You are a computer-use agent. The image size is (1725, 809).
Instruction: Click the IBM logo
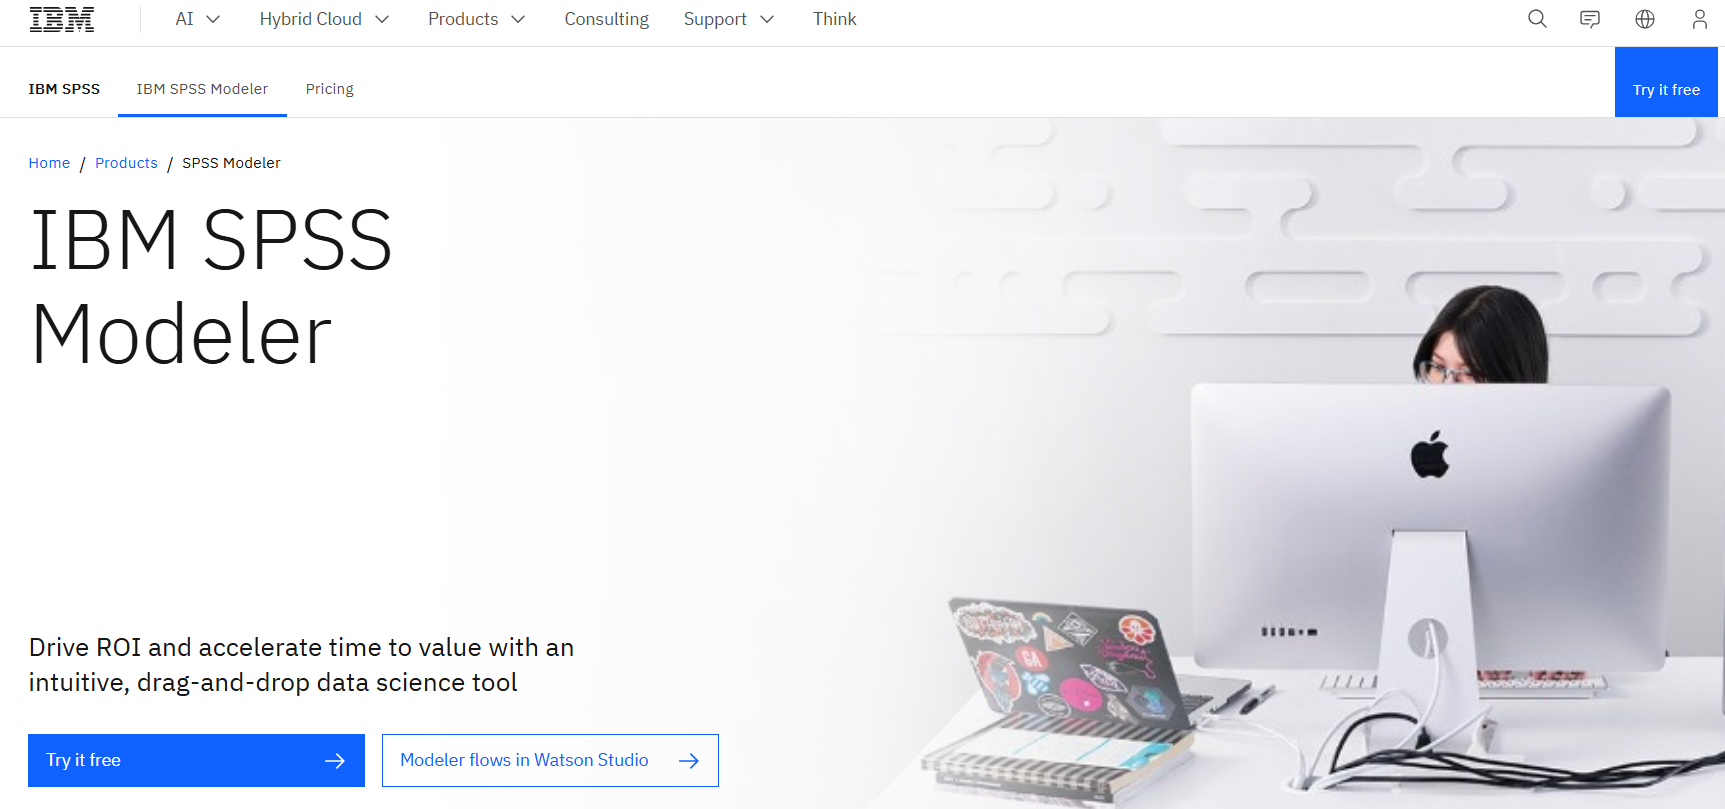point(62,19)
